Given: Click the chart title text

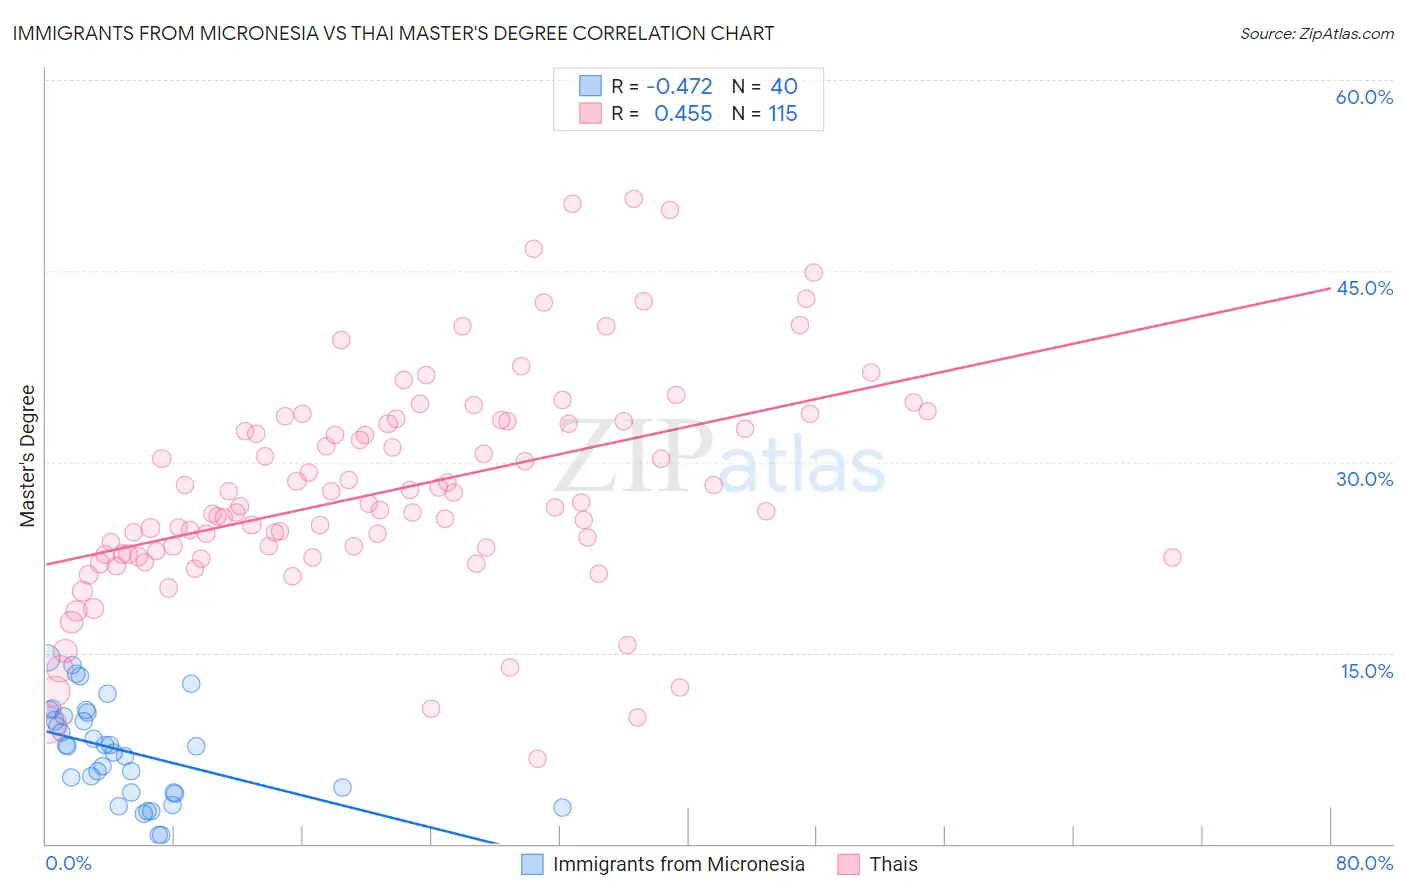Looking at the screenshot, I should [393, 33].
